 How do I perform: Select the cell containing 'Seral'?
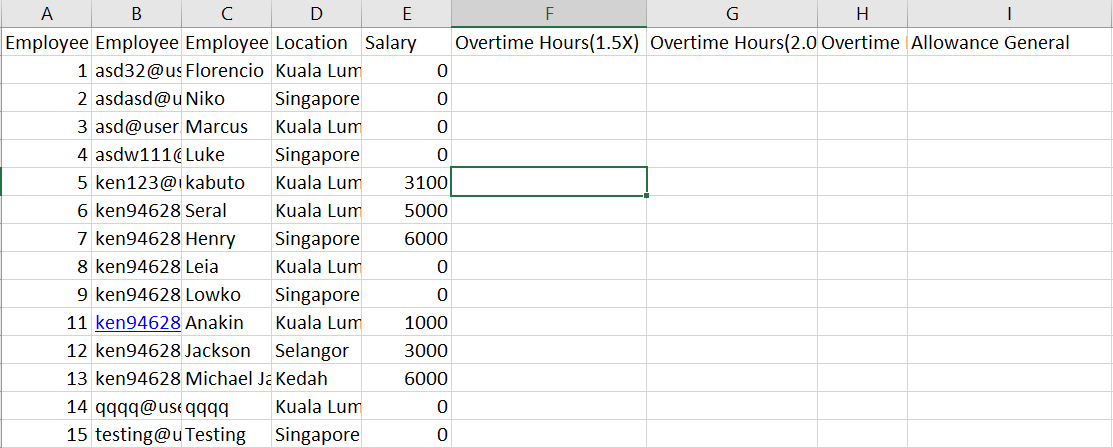pyautogui.click(x=226, y=211)
